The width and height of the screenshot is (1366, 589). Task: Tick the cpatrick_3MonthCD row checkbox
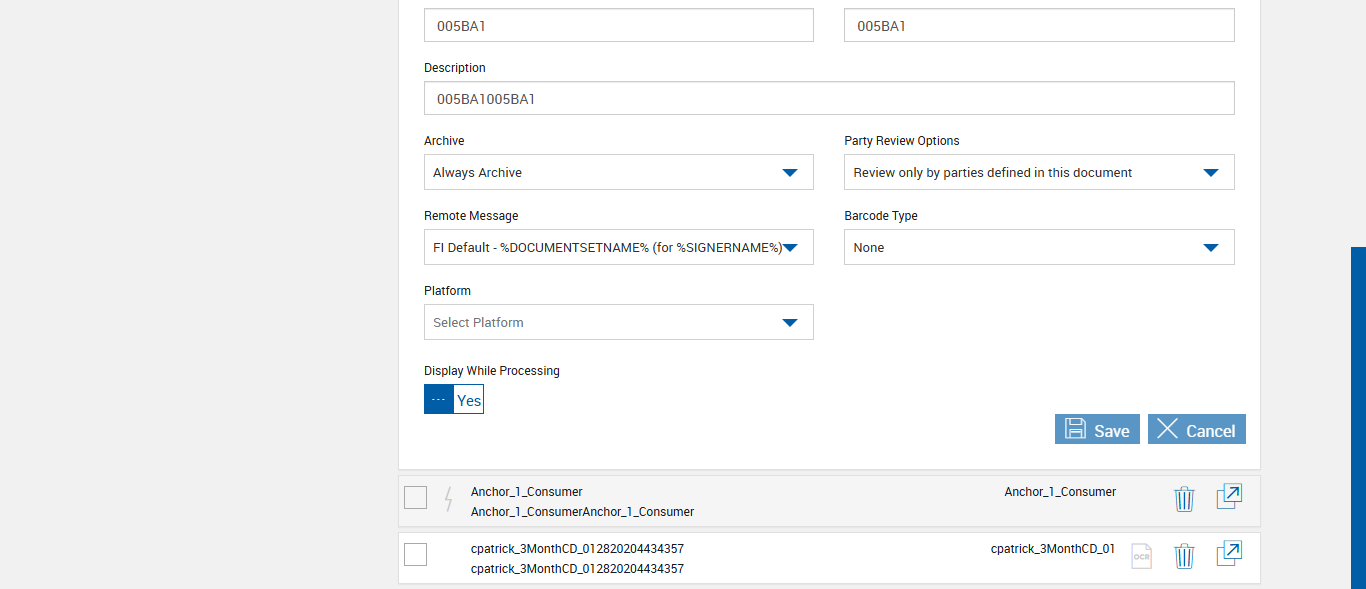click(x=416, y=554)
